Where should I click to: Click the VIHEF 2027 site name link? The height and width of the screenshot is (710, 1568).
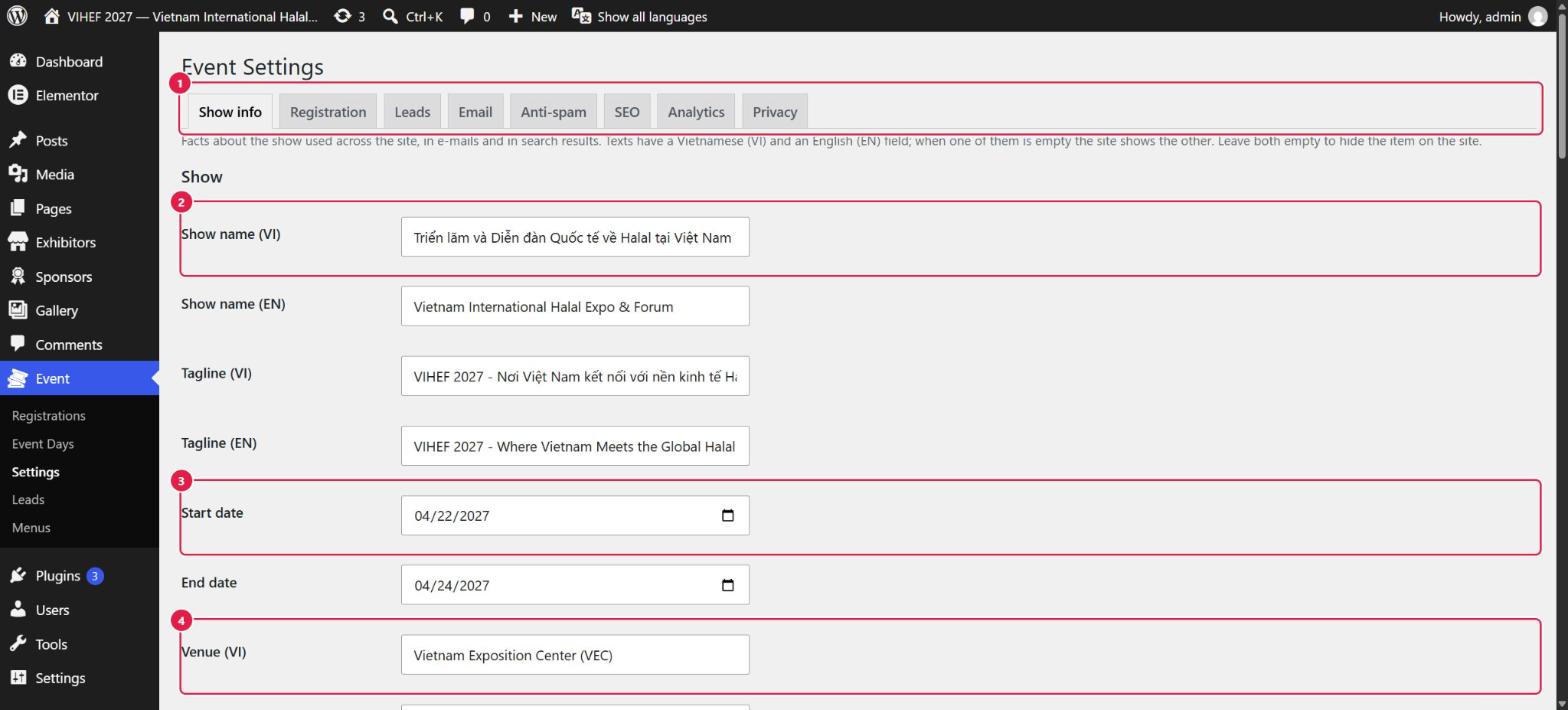tap(192, 16)
